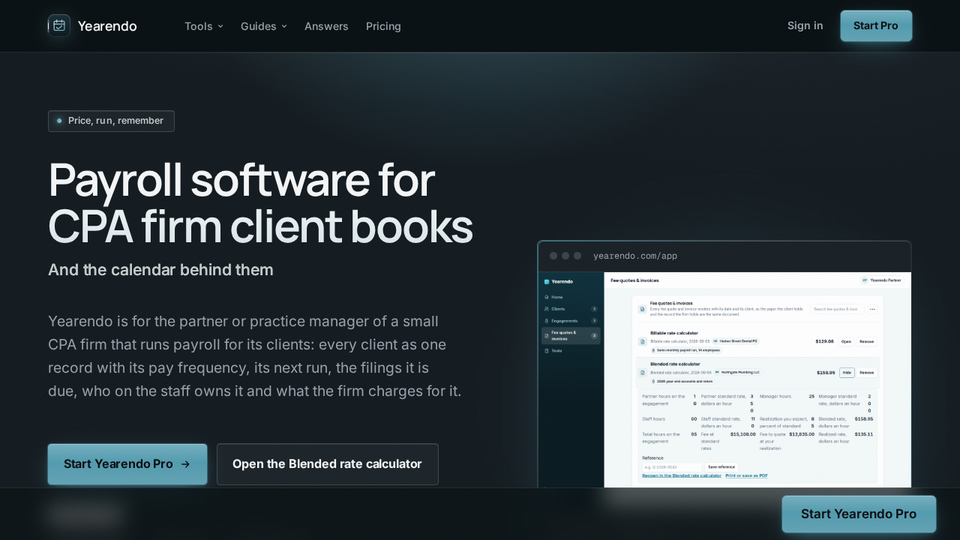Click the Yearendo Partner badge in preview
960x540 pixels.
click(881, 280)
